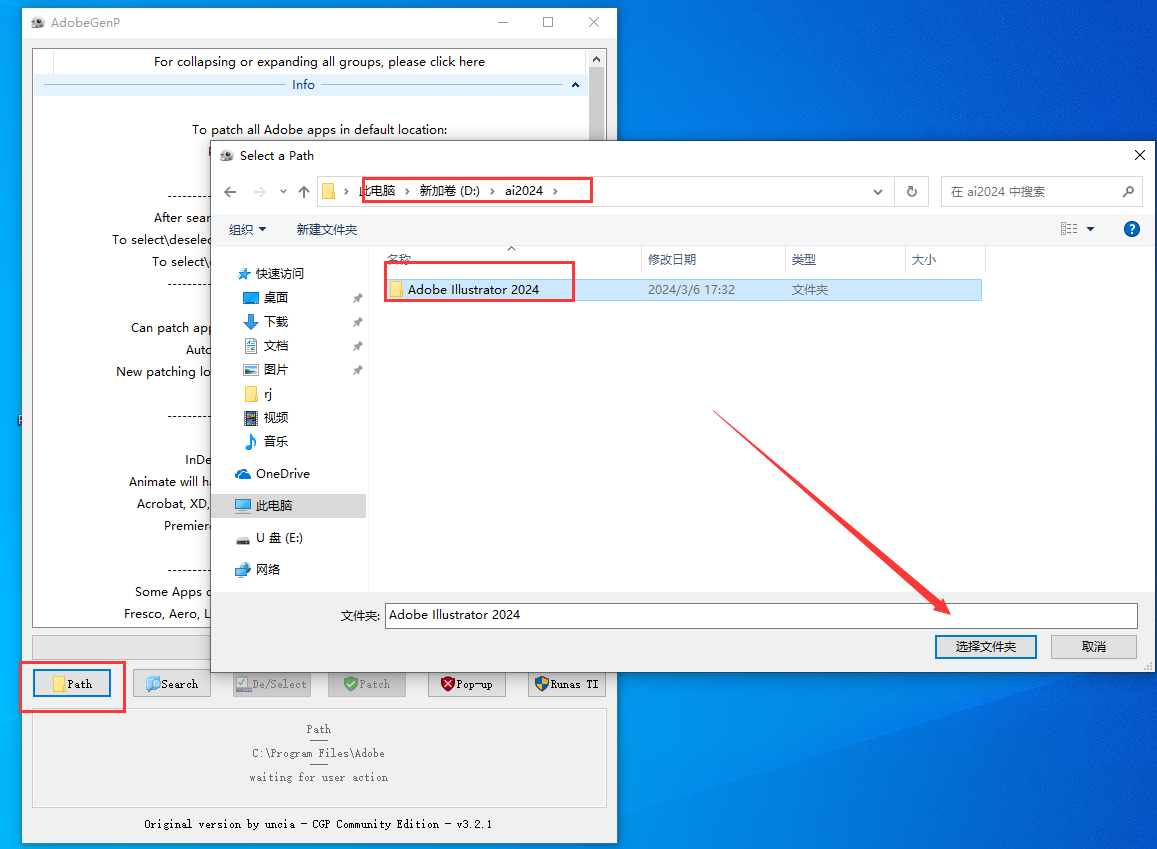Click the magnifier icon in search box
This screenshot has height=849, width=1157.
tap(1127, 192)
